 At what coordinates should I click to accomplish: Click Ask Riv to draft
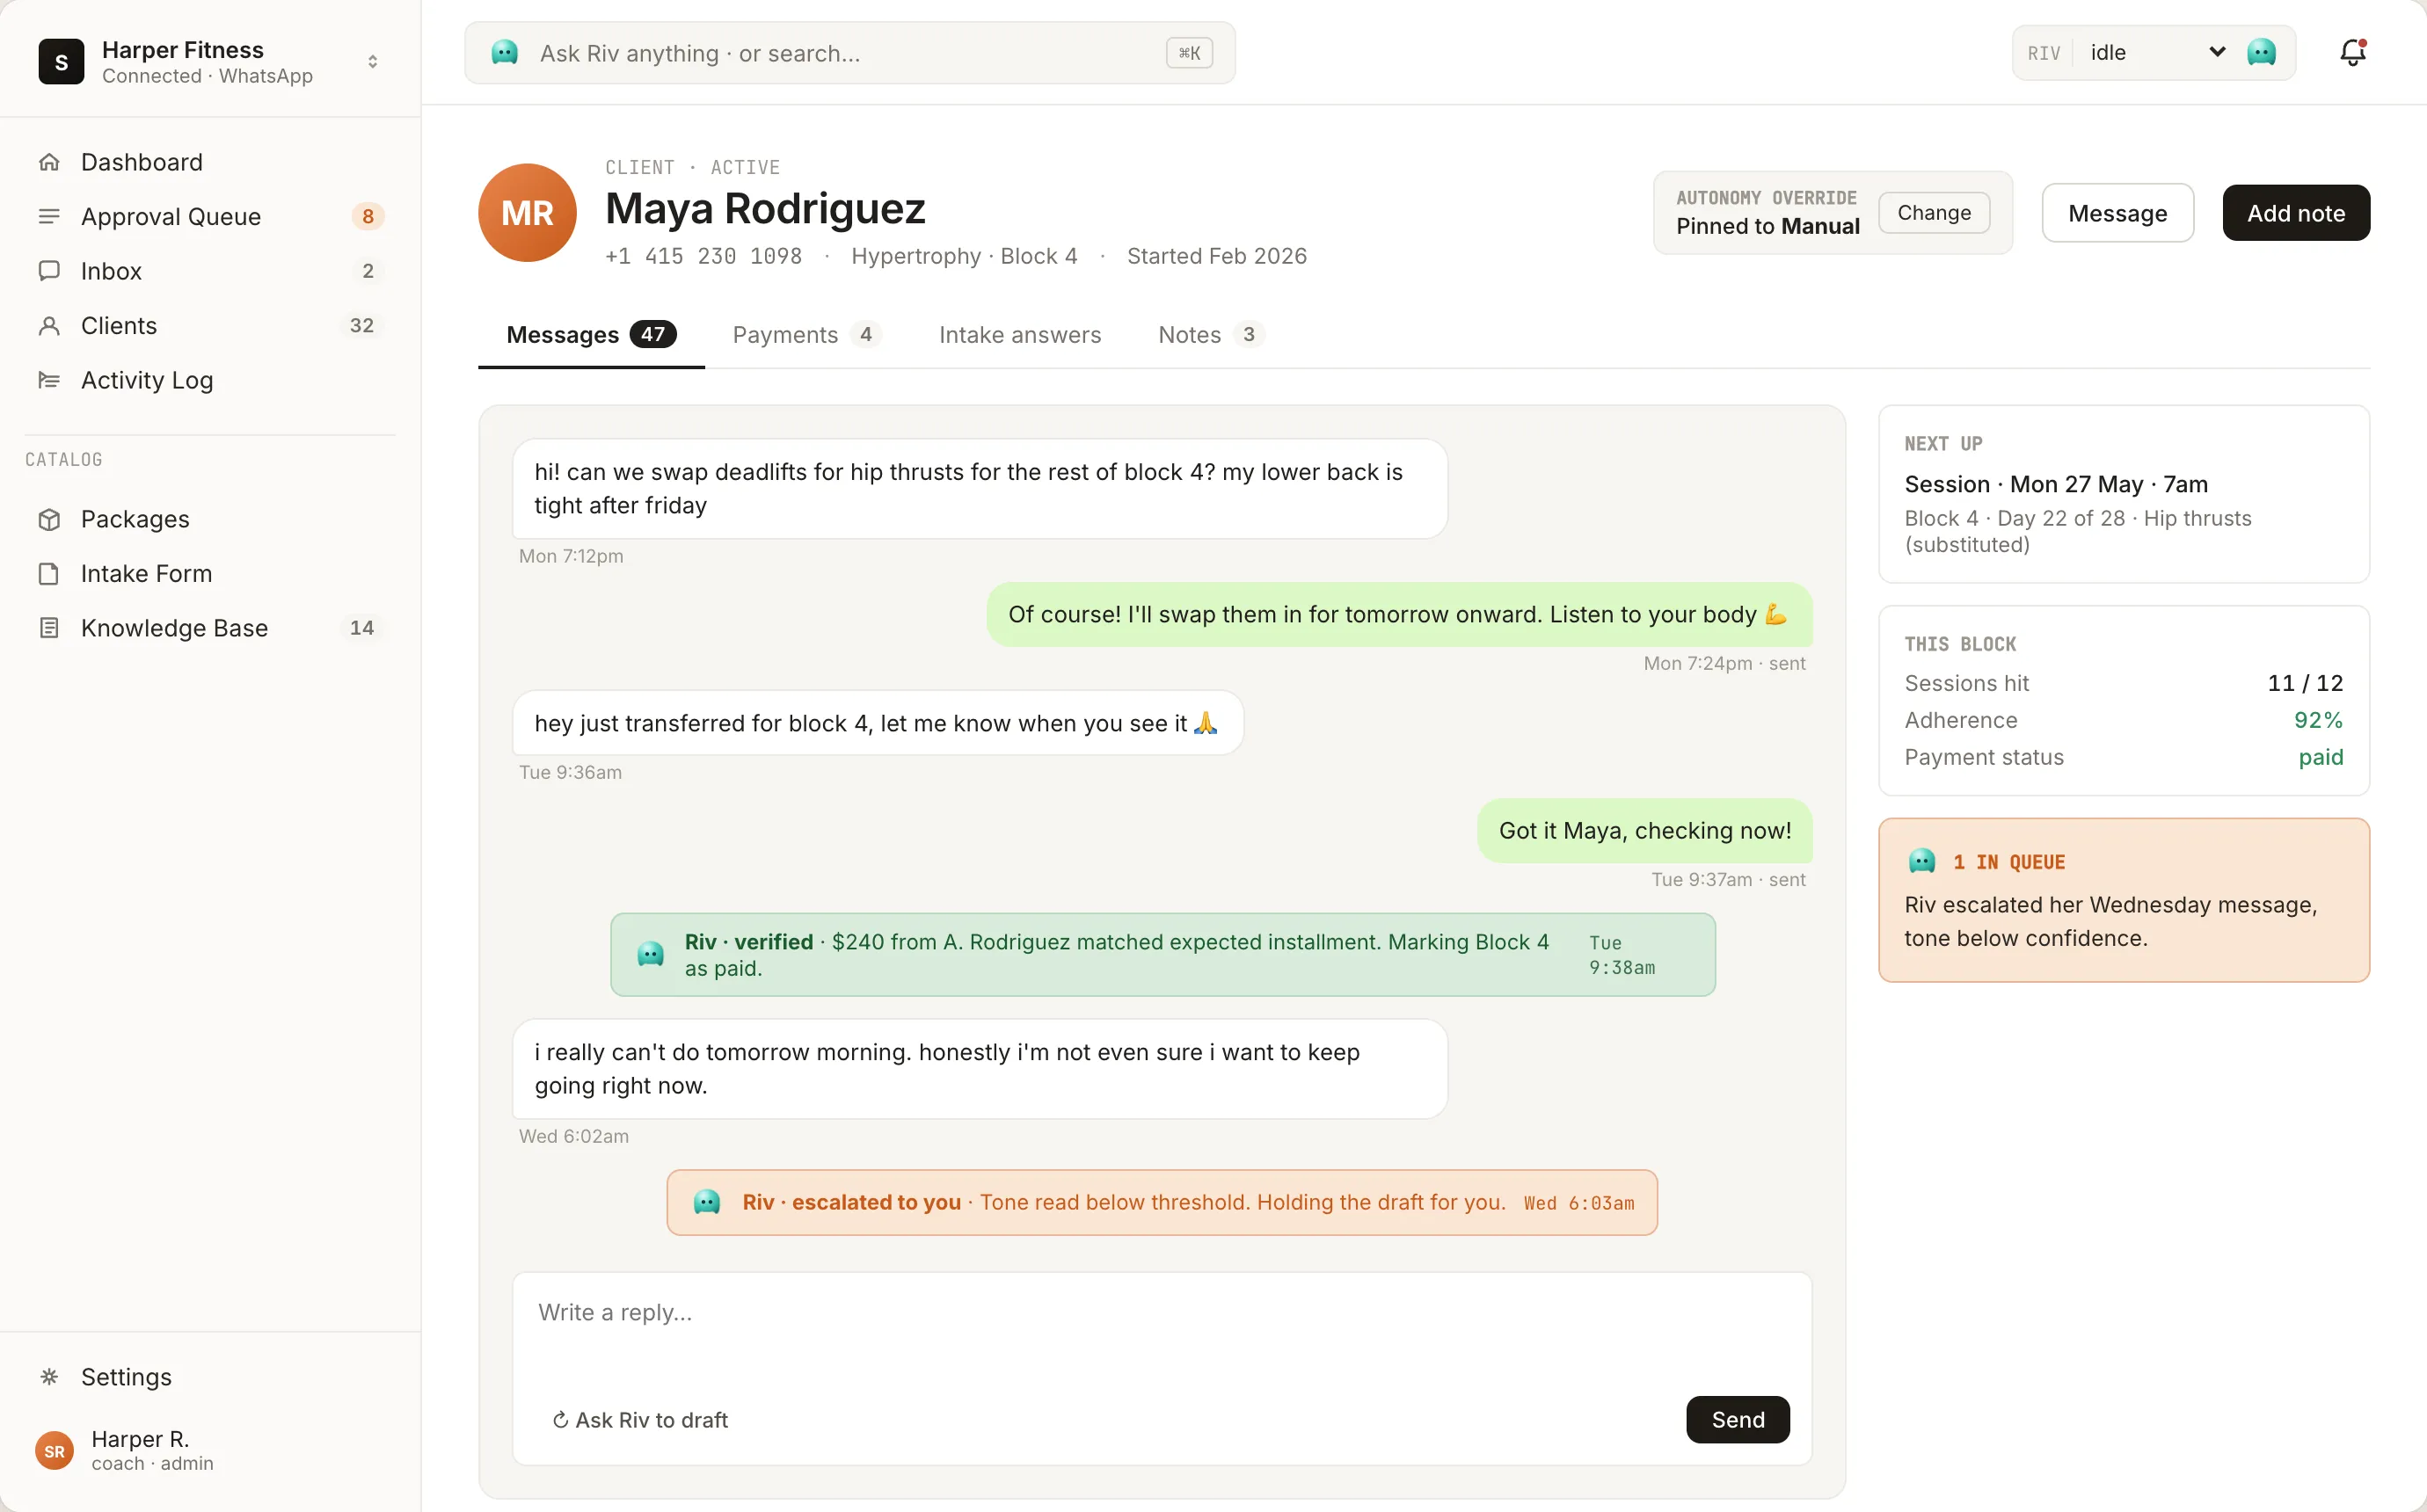tap(640, 1420)
